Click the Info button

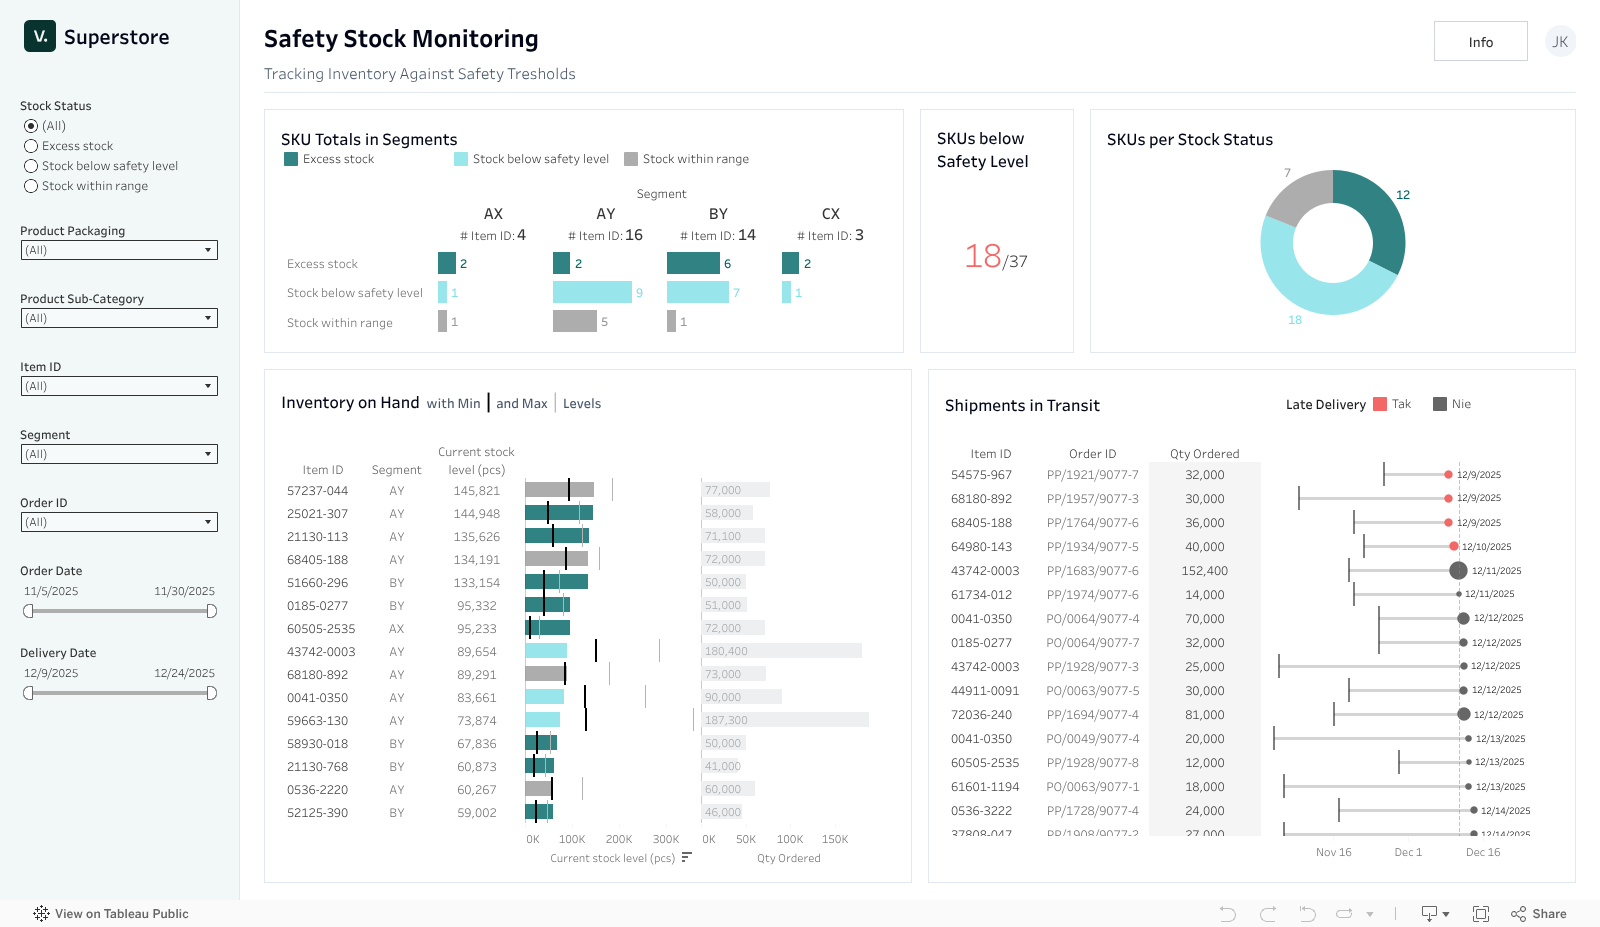point(1480,42)
